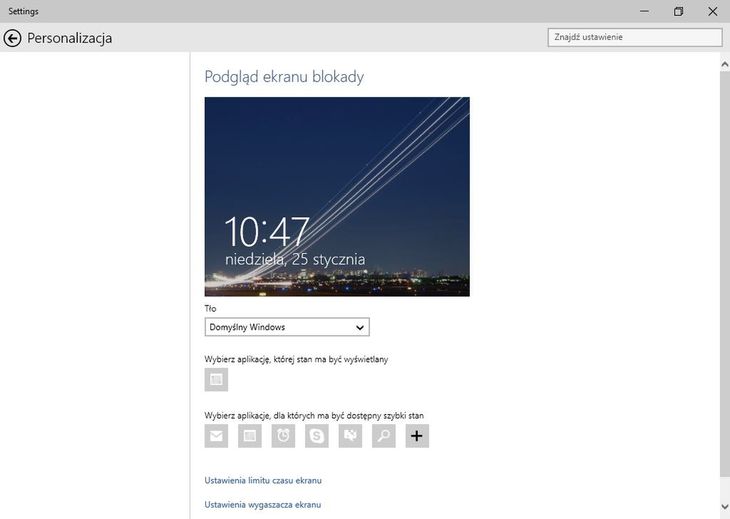Choose the Alarms clock quick status icon
The width and height of the screenshot is (730, 519).
284,436
